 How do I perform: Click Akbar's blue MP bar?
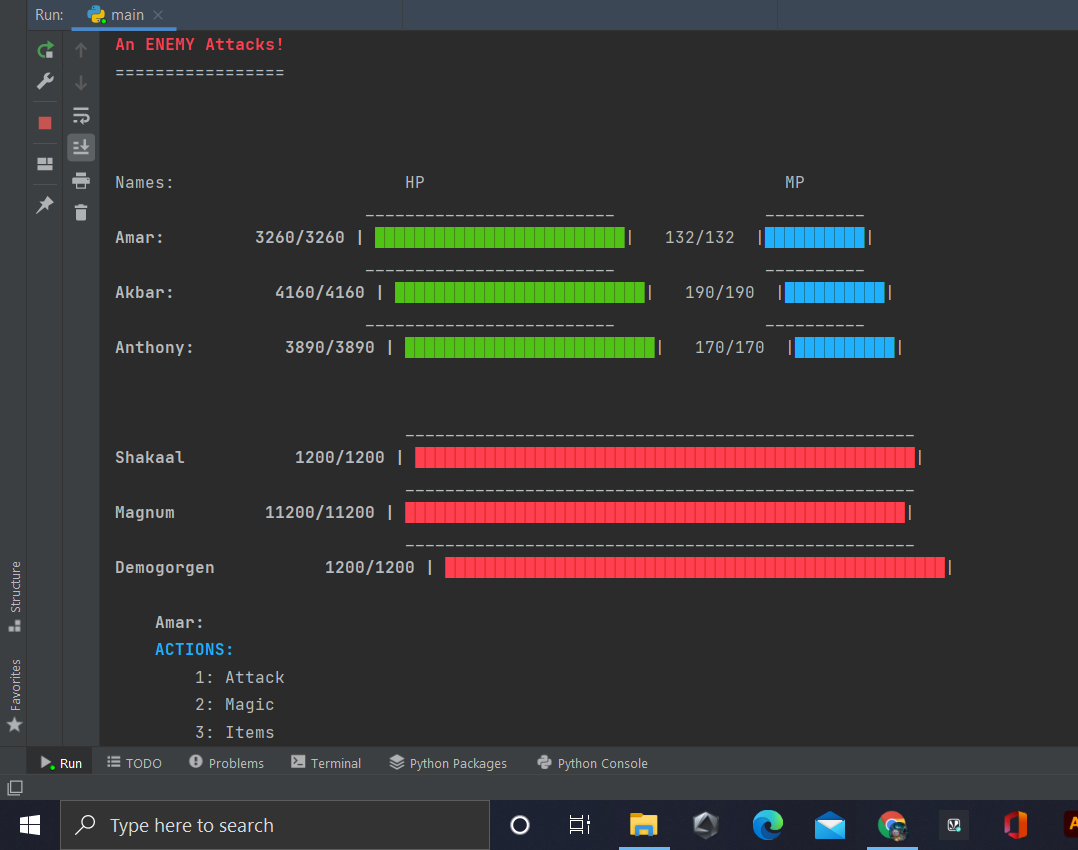(835, 292)
